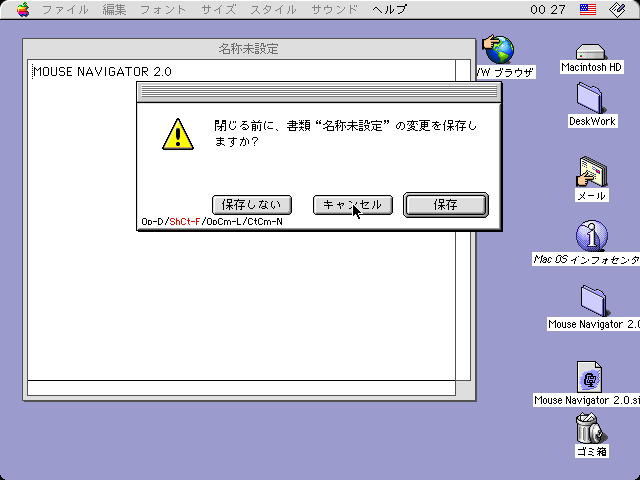Open the スタイル menu
This screenshot has height=480, width=640.
pos(273,9)
